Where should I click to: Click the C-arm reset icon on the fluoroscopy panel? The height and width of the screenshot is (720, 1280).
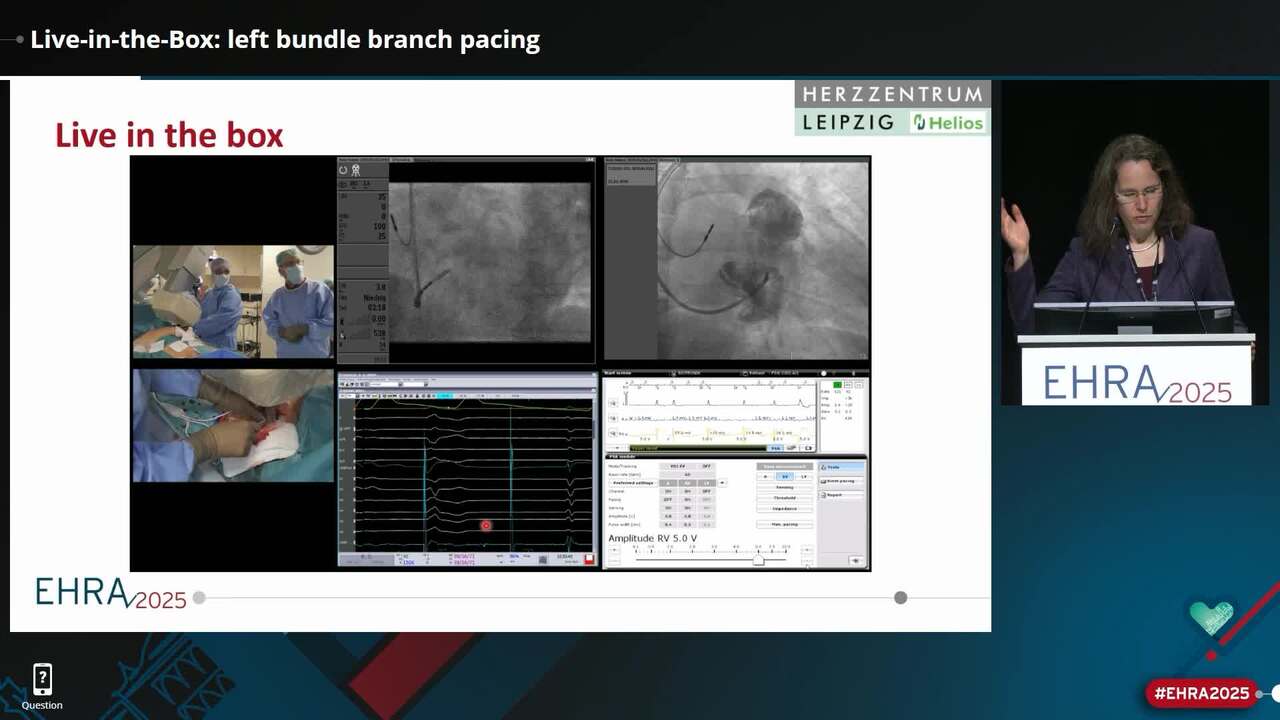342,168
